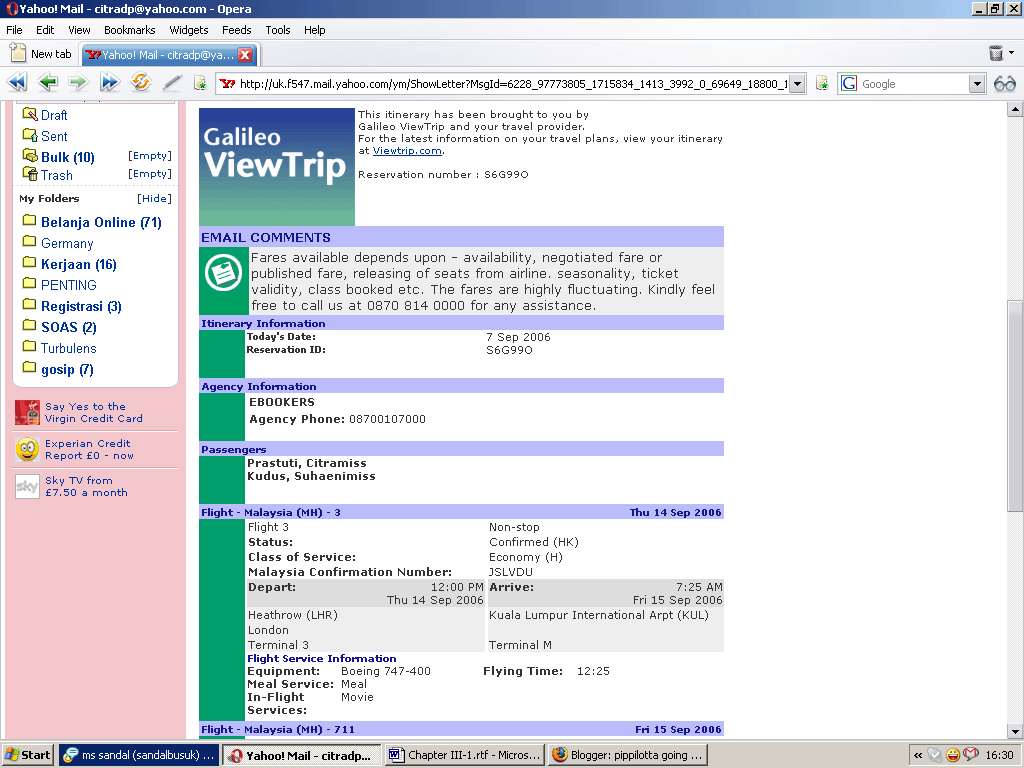This screenshot has width=1024, height=768.
Task: Open the Edit menu
Action: (x=45, y=30)
